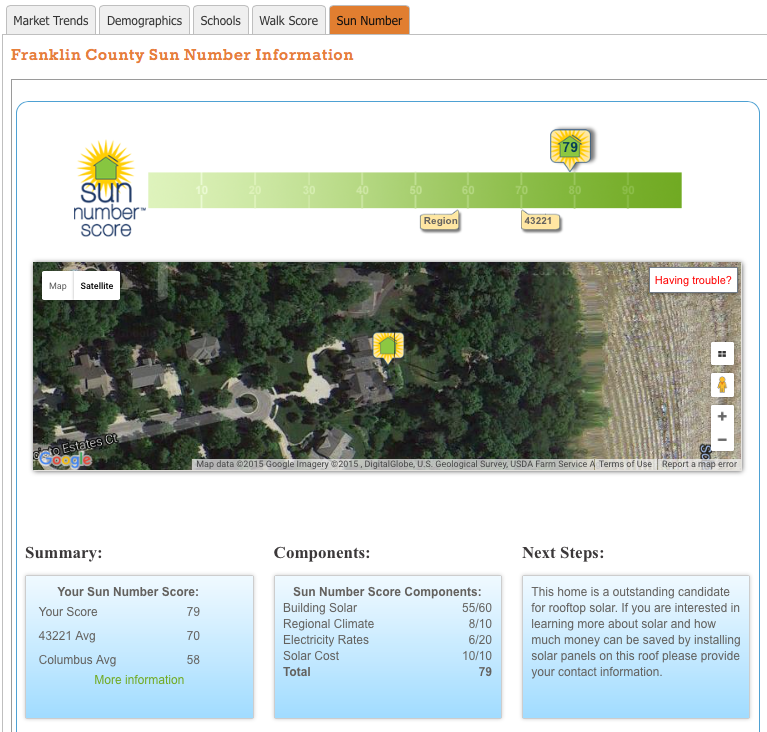Click Report a map error link
The image size is (767, 732).
tap(699, 464)
